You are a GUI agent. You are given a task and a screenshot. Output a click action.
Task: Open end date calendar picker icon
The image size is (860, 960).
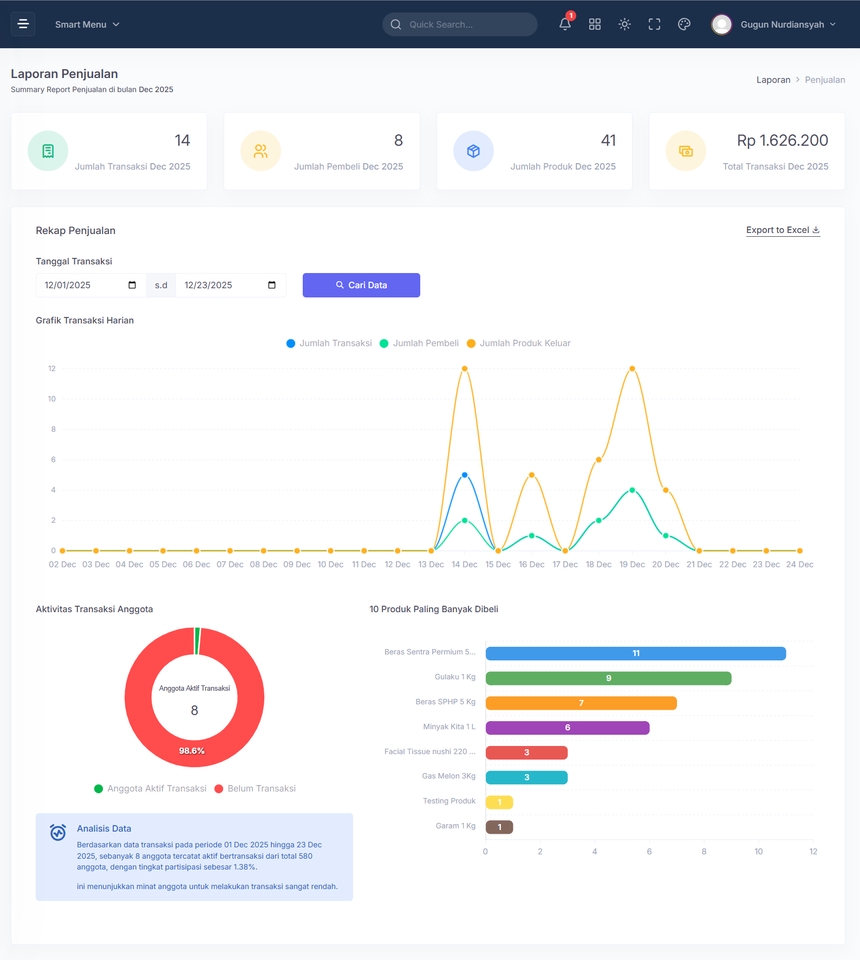point(272,285)
